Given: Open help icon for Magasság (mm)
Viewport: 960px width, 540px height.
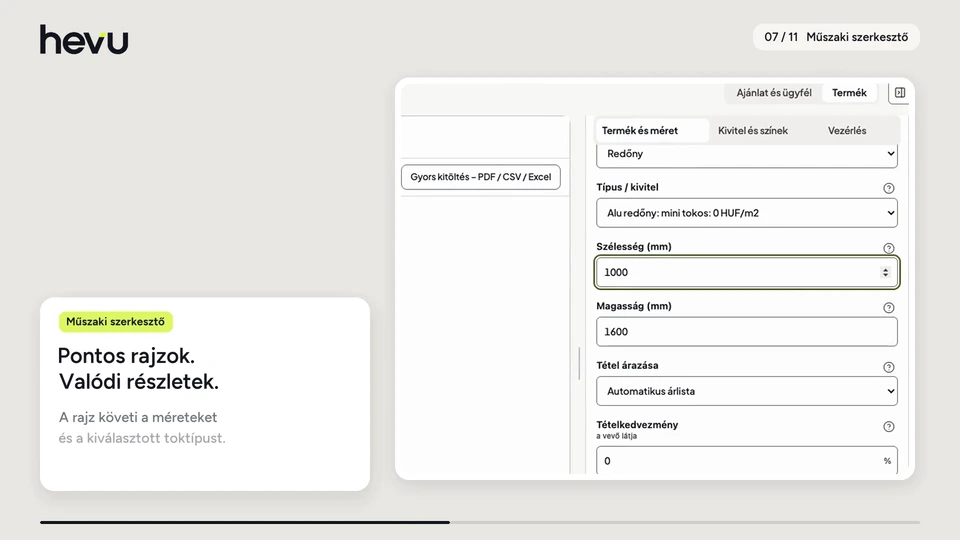Looking at the screenshot, I should click(x=888, y=307).
